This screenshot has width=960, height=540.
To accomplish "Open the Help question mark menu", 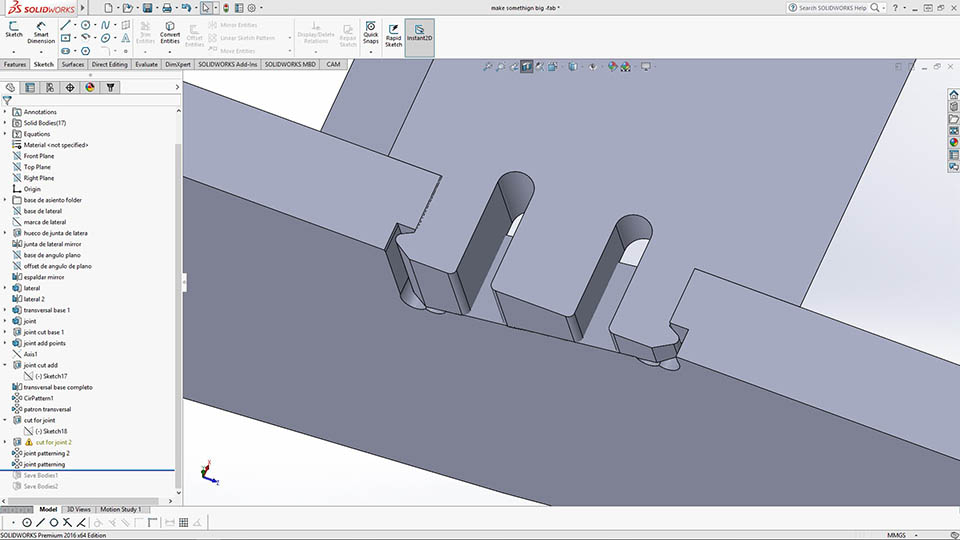I will point(894,8).
